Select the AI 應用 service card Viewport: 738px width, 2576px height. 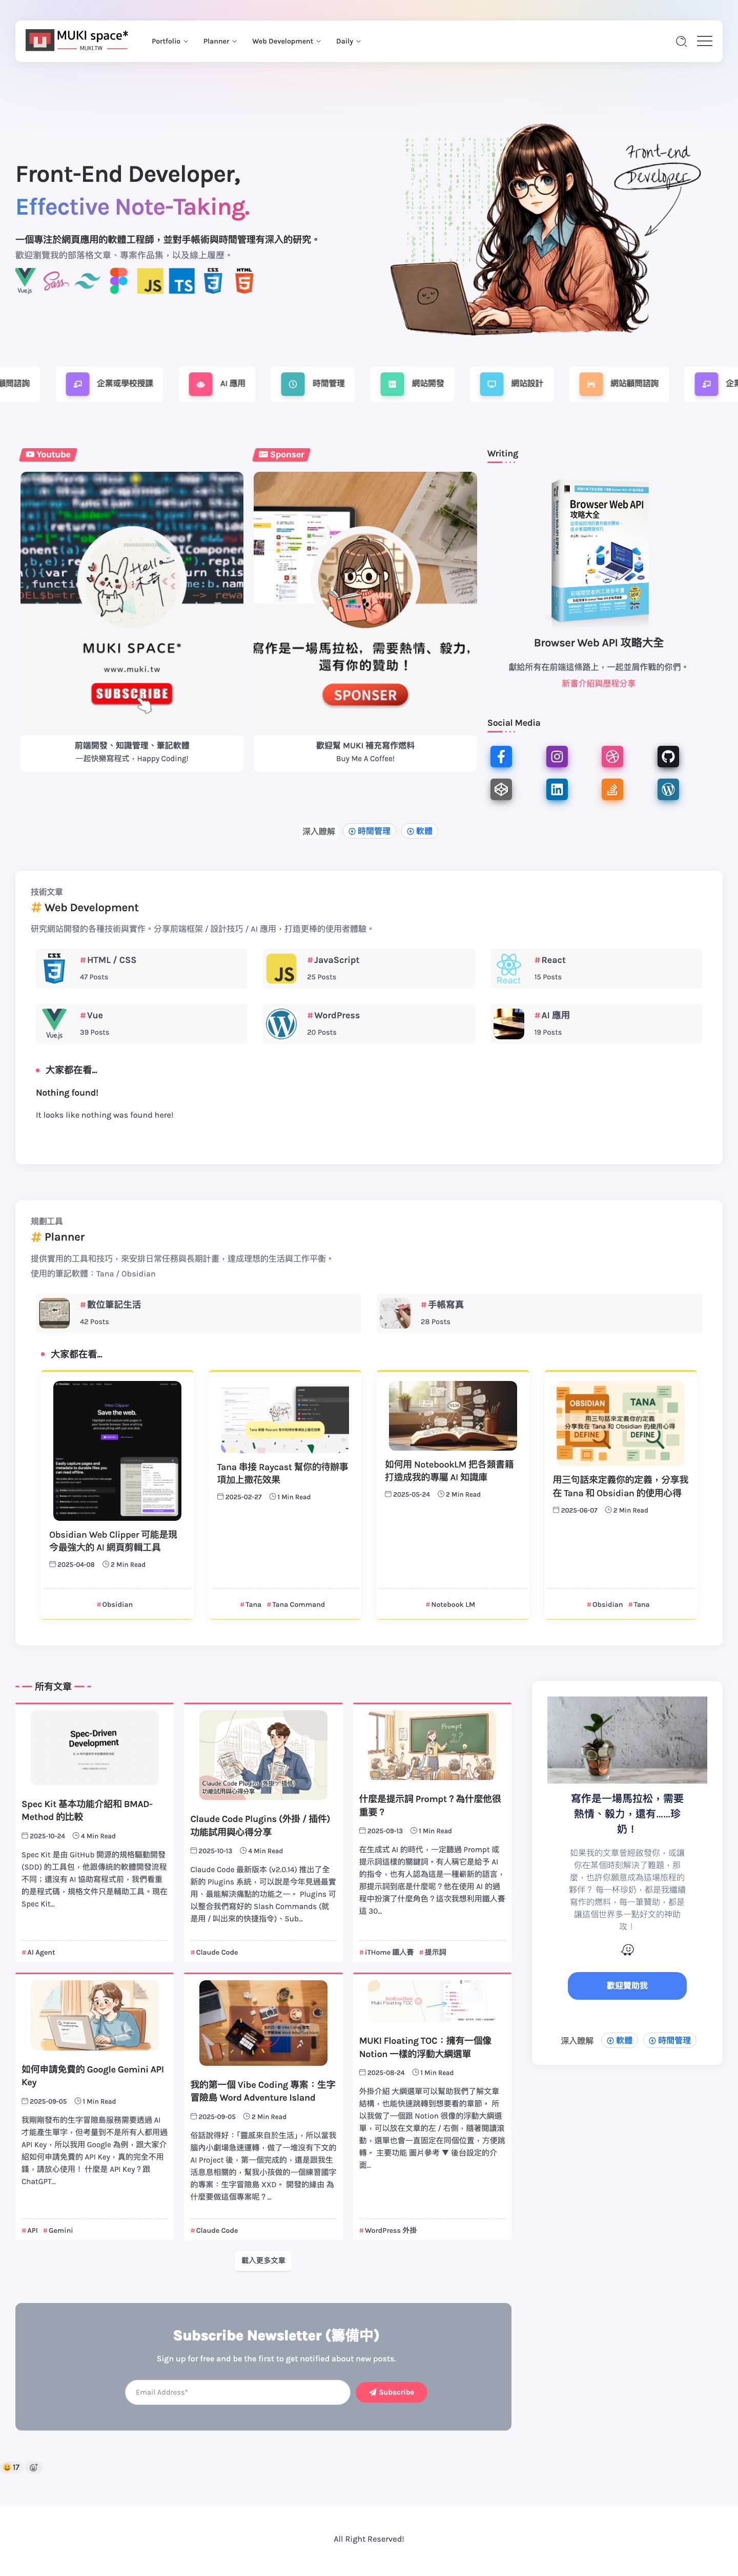click(x=217, y=383)
